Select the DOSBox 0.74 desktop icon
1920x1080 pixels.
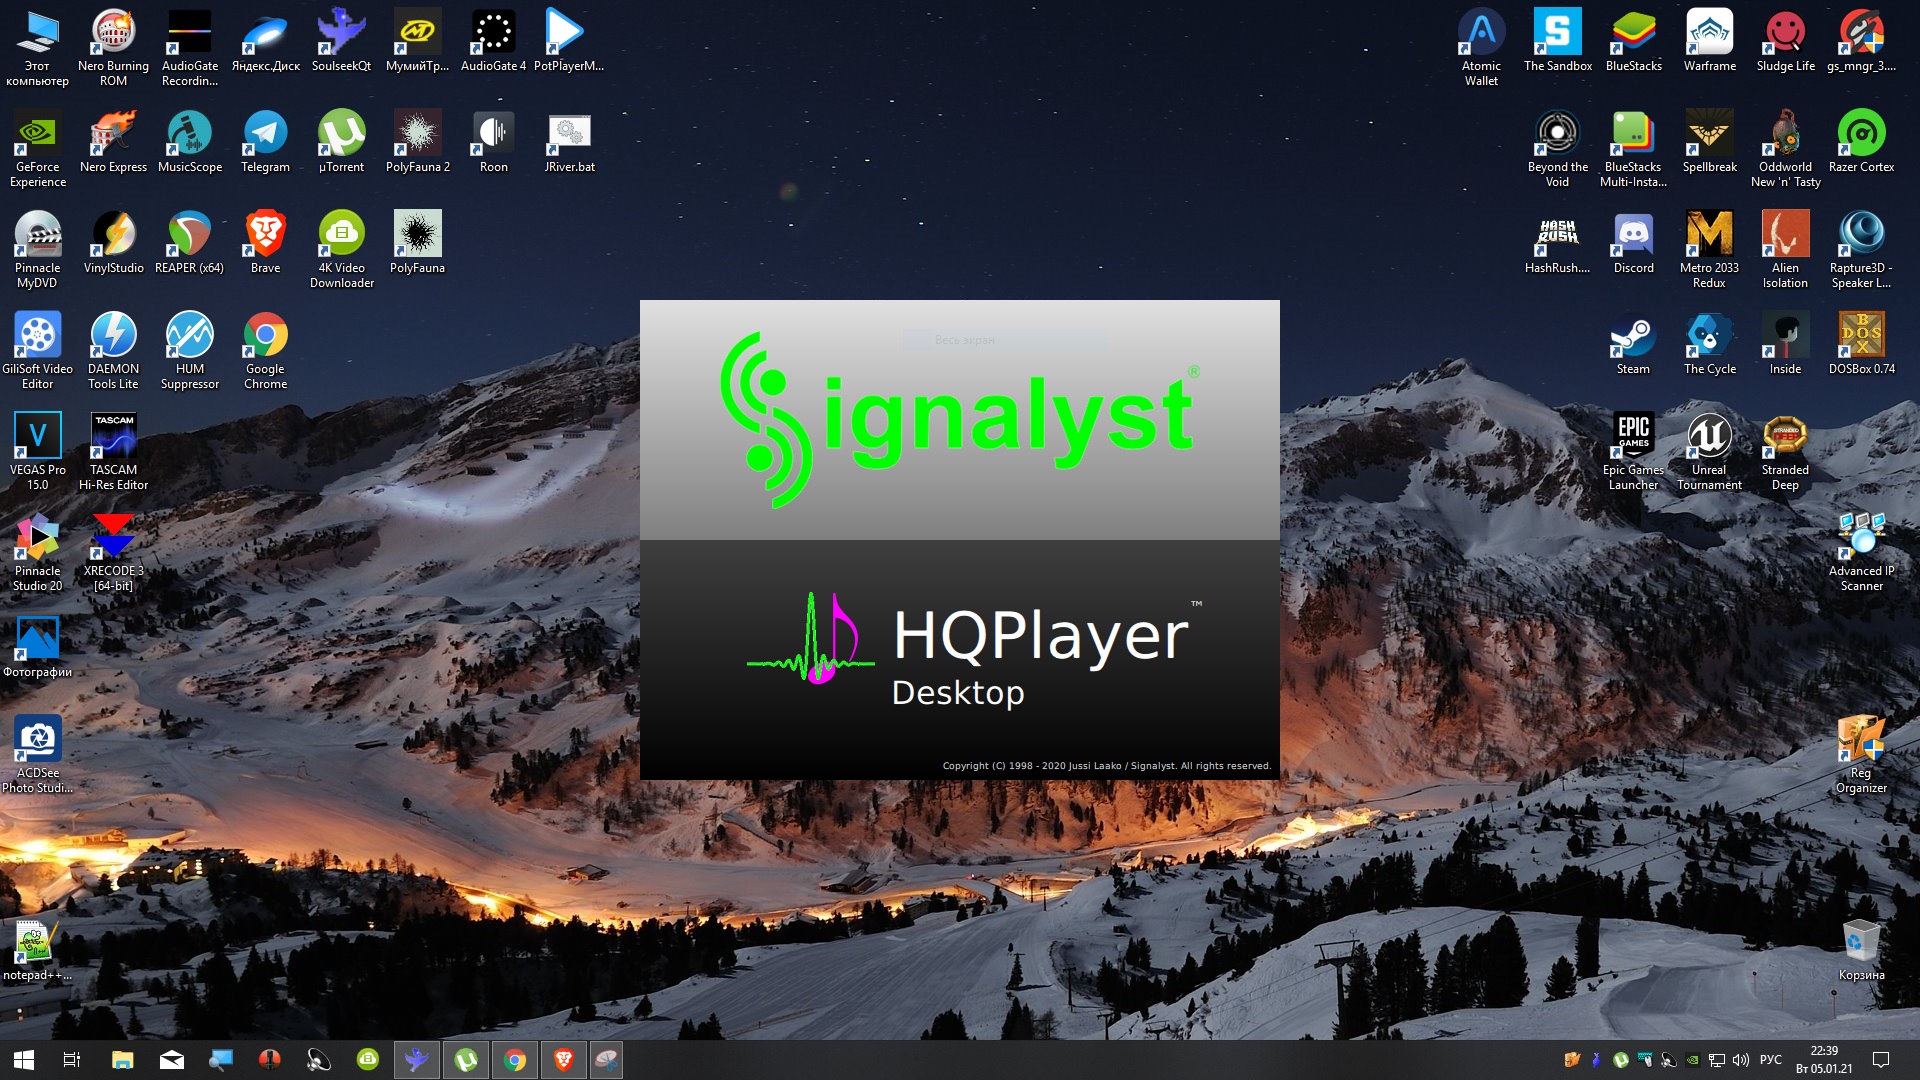(1861, 343)
